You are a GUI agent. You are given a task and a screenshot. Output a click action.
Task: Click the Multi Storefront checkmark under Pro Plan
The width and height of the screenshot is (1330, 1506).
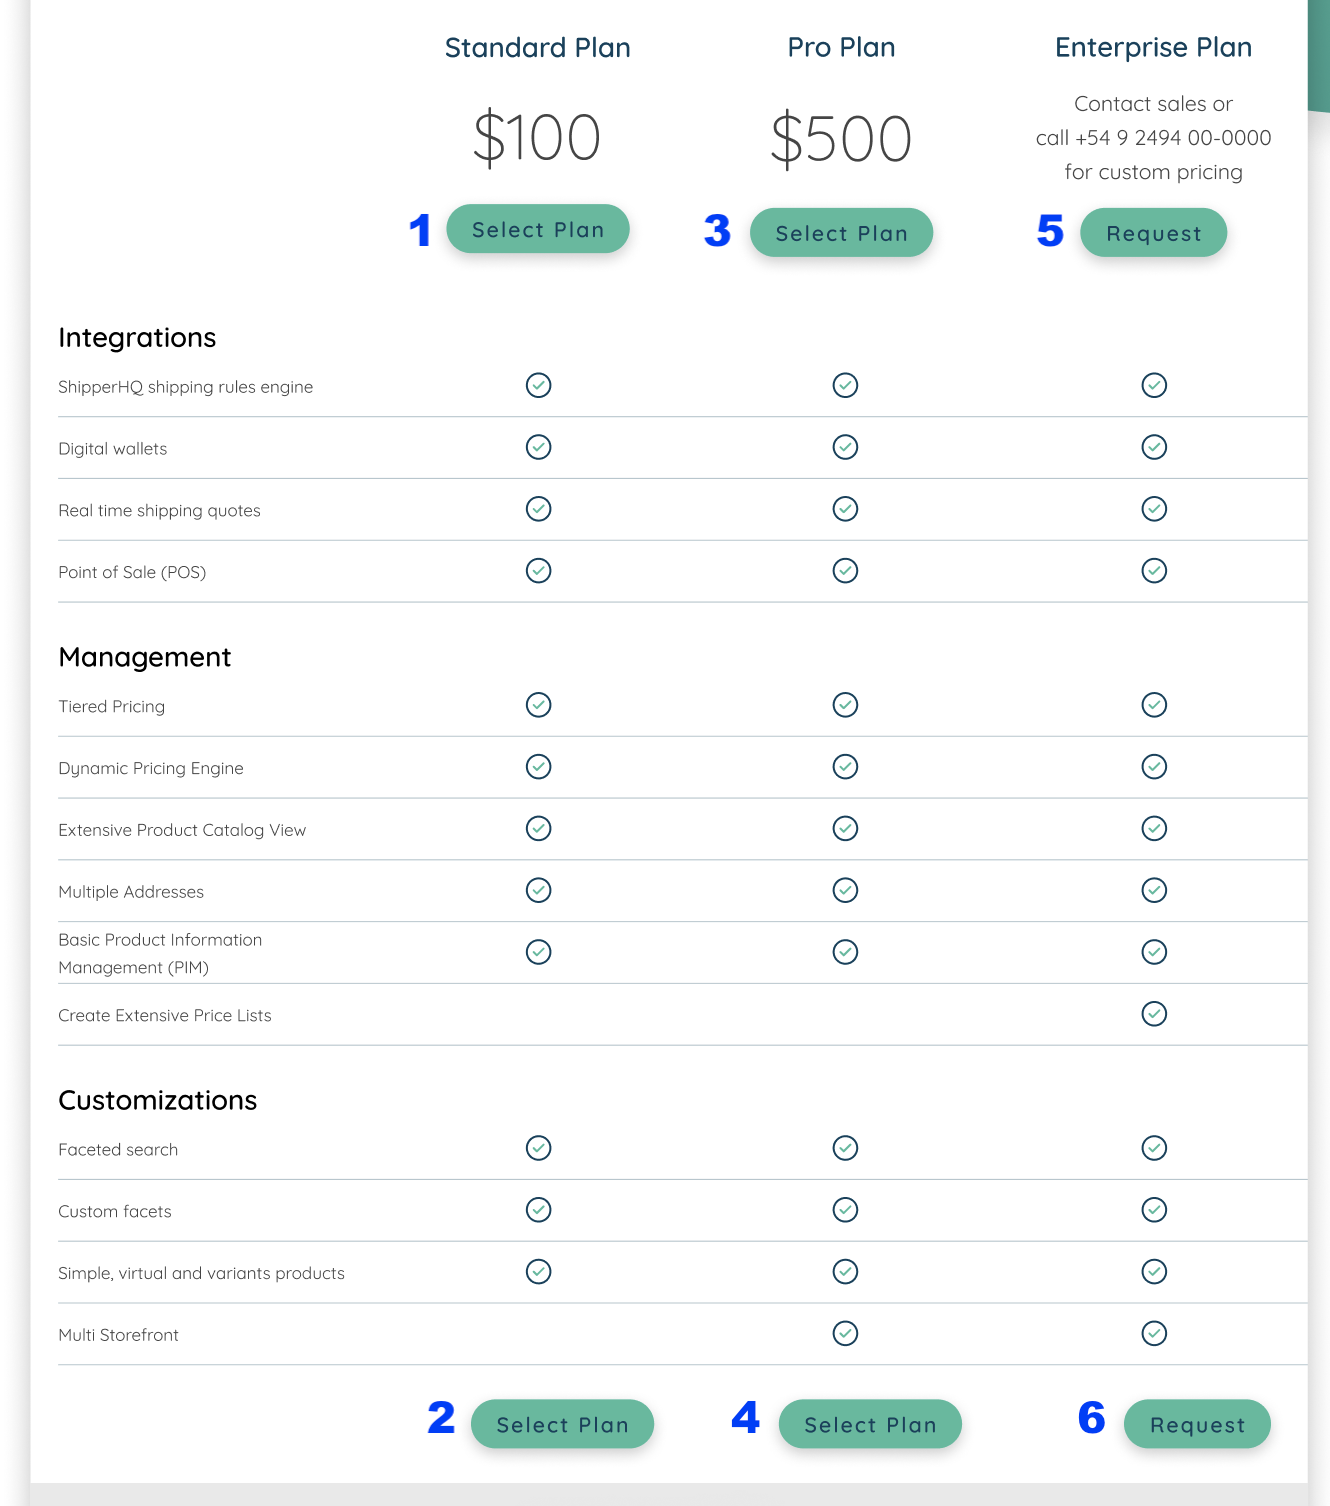[845, 1333]
